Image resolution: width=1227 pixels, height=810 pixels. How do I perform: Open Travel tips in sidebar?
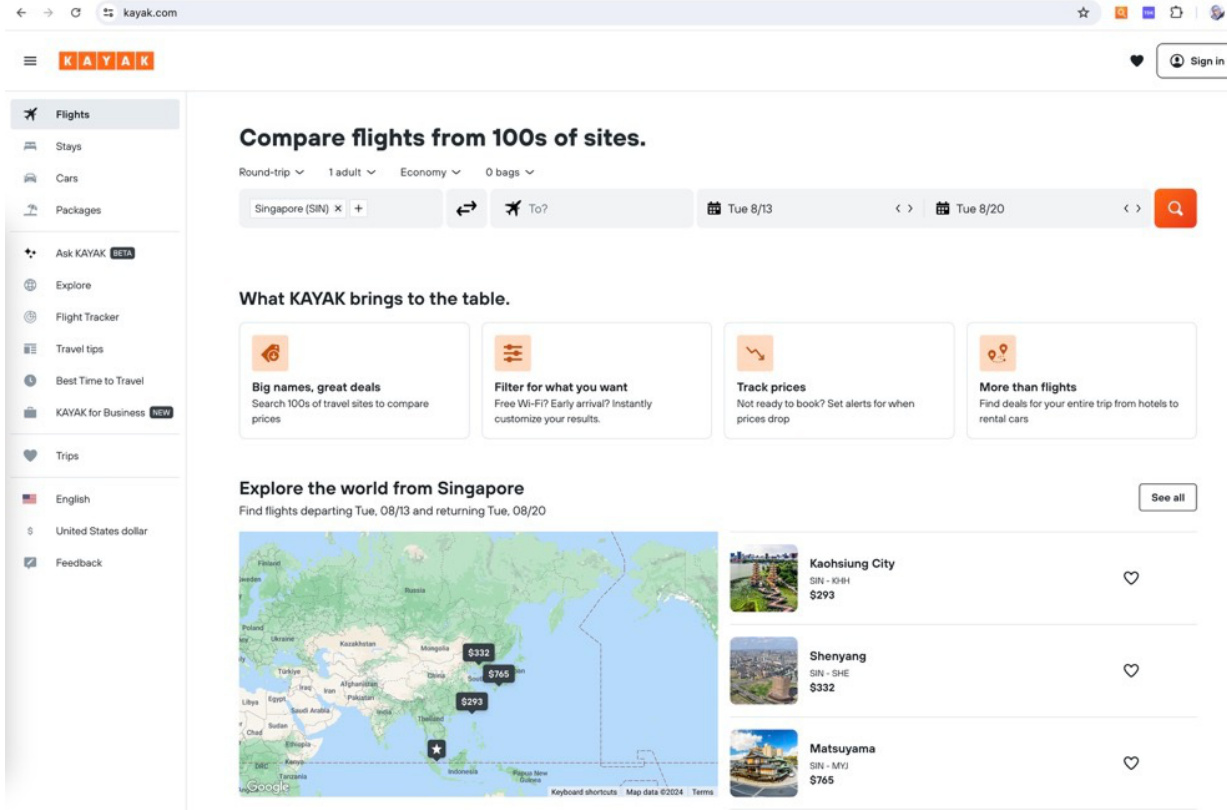(95, 349)
